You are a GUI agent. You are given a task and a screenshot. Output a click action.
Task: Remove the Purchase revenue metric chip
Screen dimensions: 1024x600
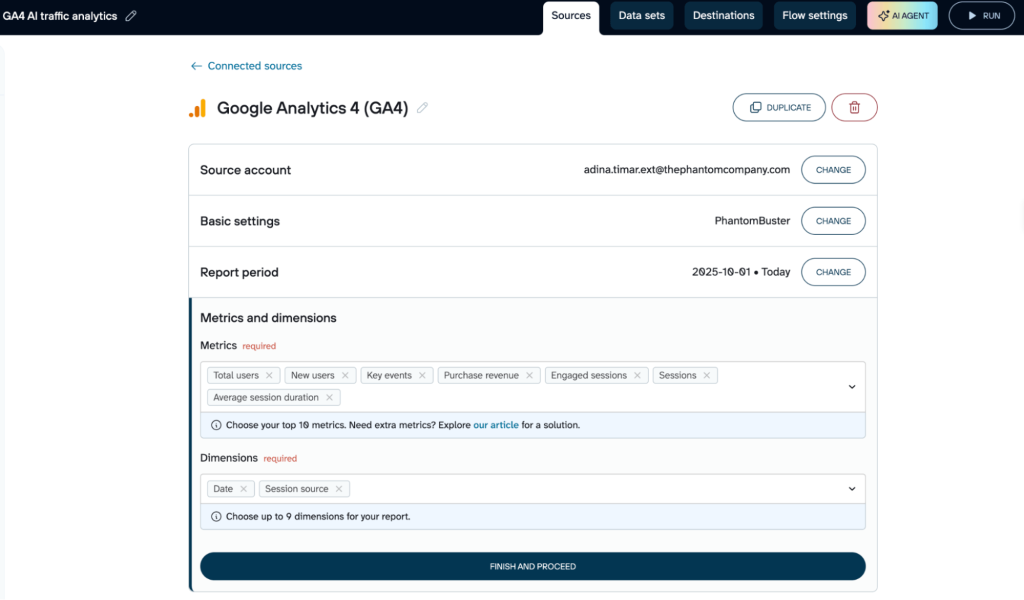pos(529,375)
